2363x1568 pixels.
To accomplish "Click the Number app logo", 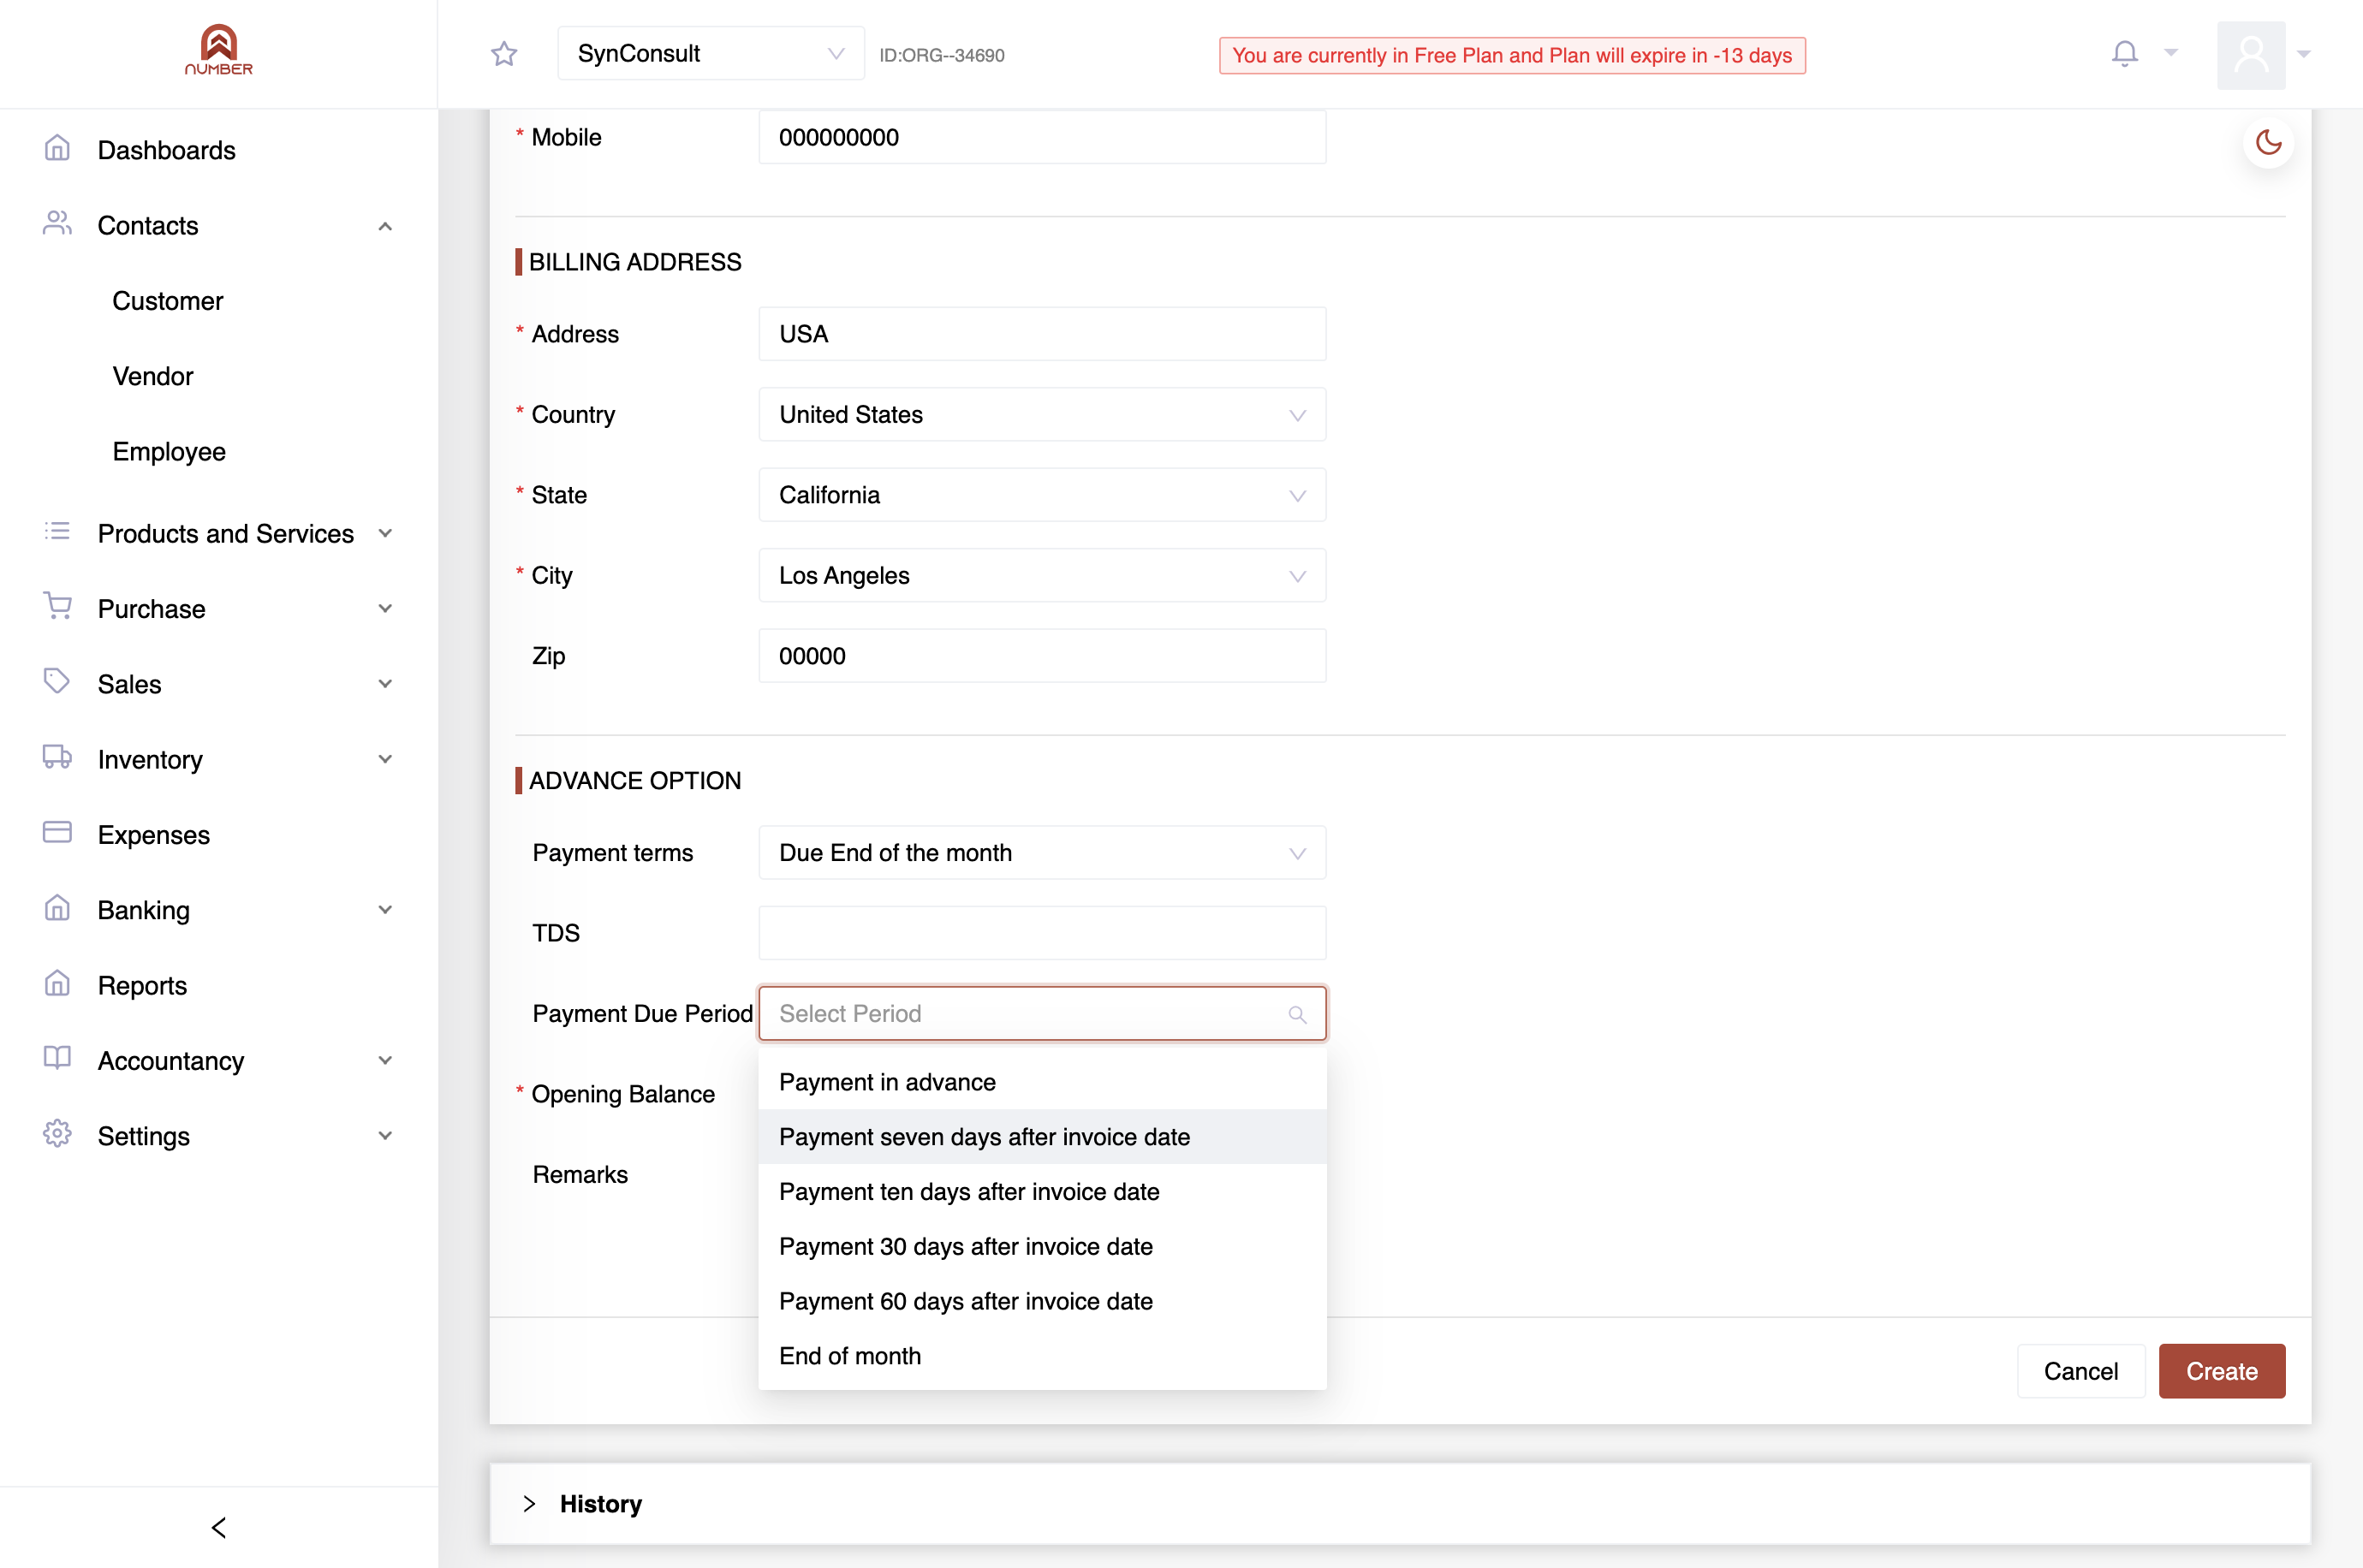I will 219,50.
